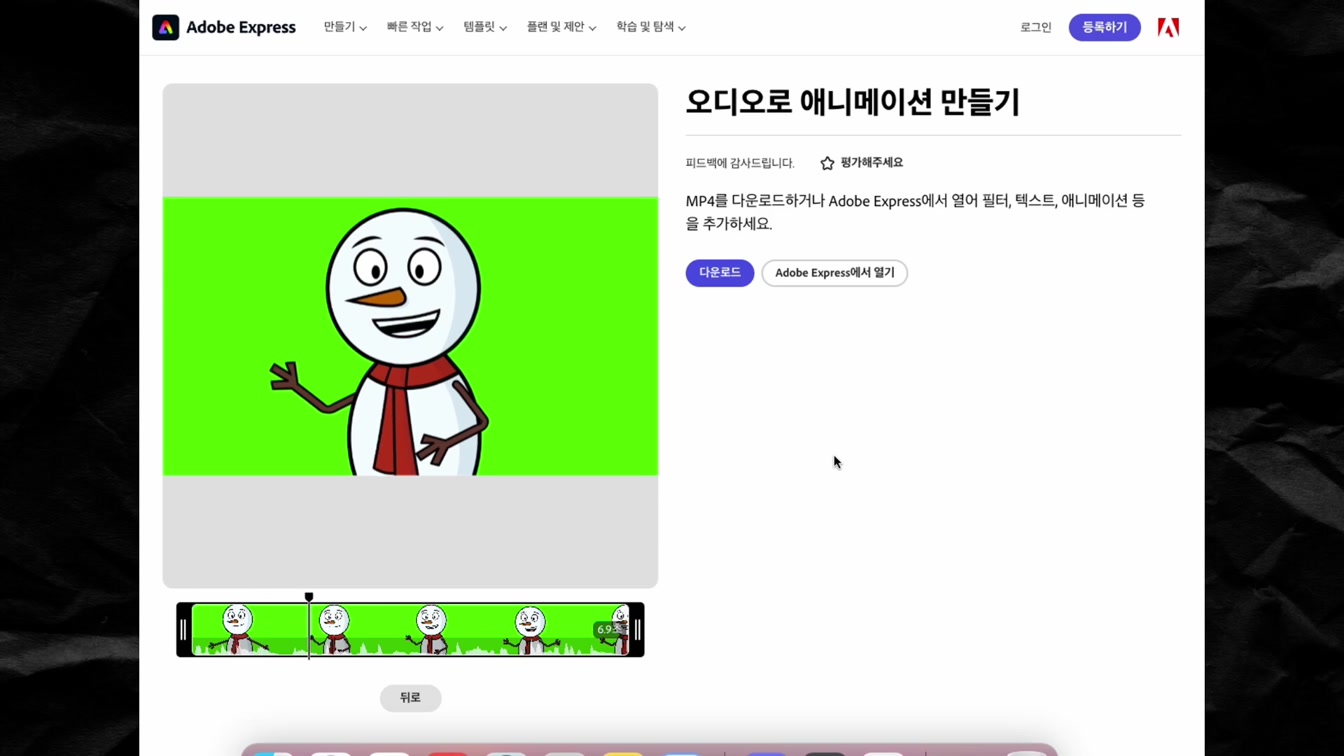This screenshot has height=756, width=1344.
Task: Open the 학습 및 탐색 menu
Action: click(x=651, y=27)
